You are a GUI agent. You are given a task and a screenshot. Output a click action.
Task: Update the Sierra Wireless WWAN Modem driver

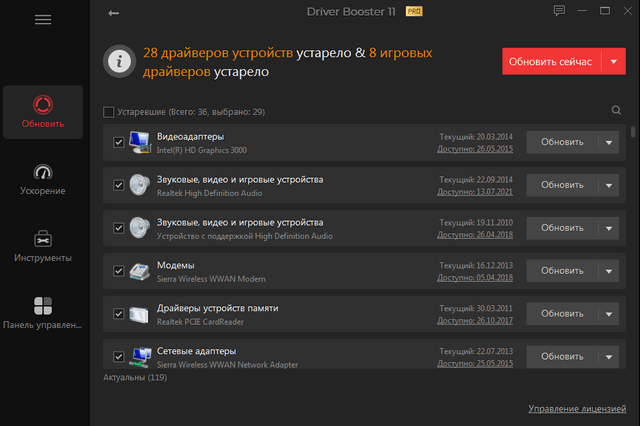(x=562, y=271)
